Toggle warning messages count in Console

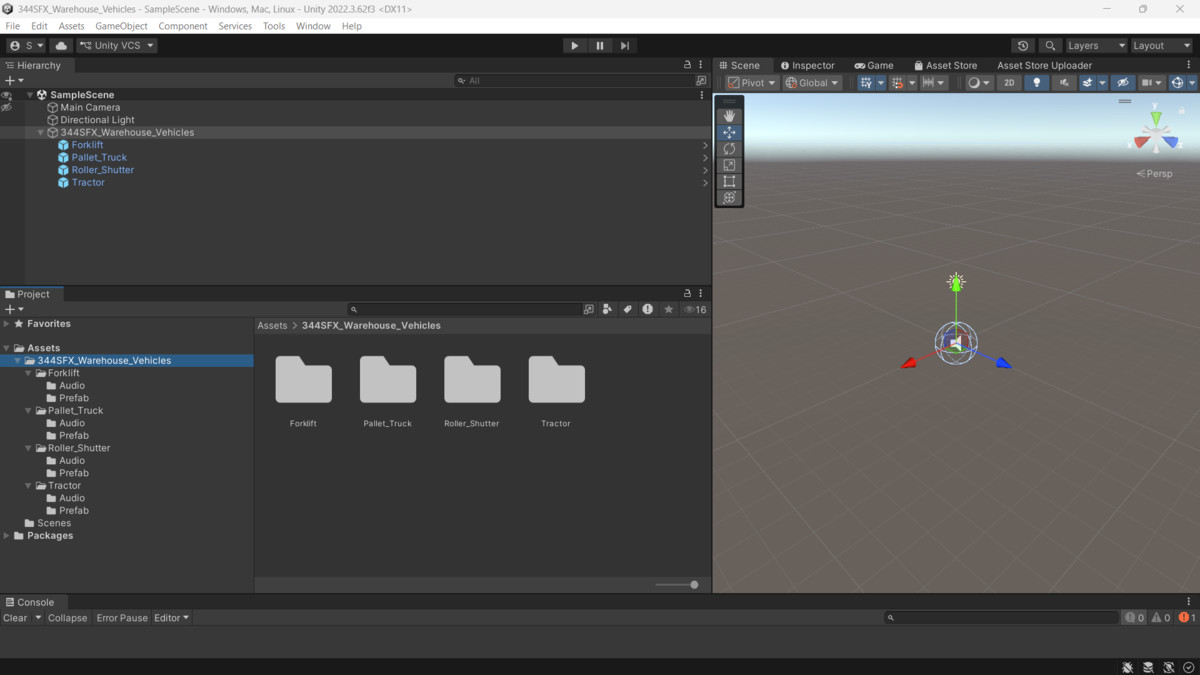pos(1160,618)
